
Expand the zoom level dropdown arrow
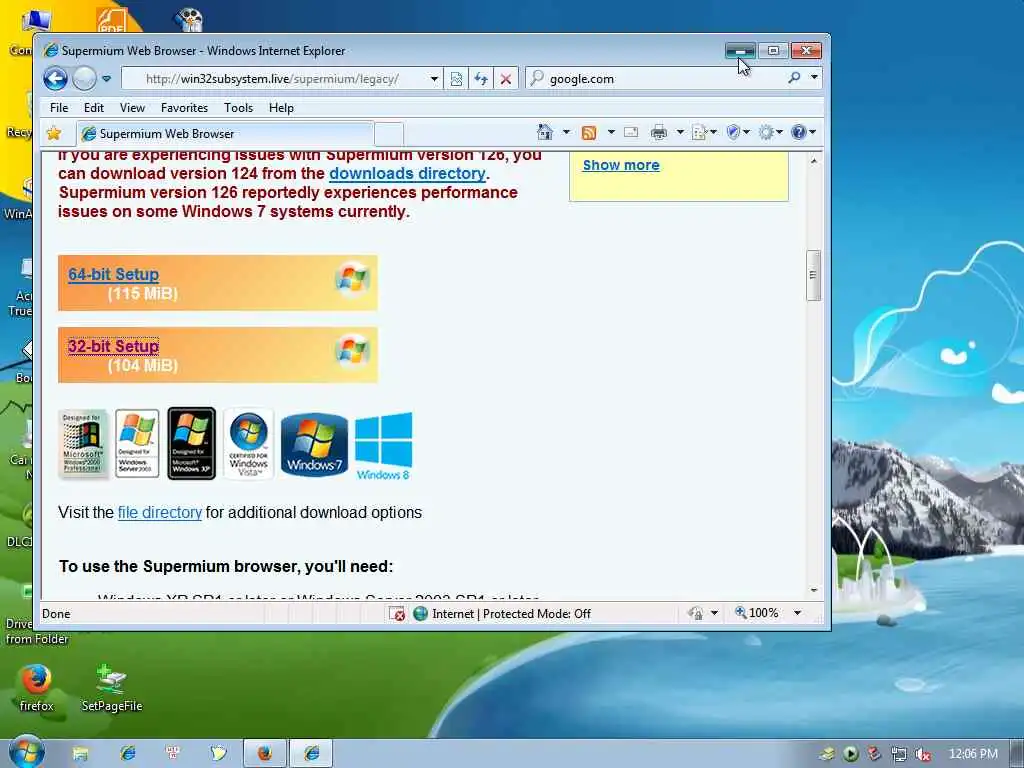pyautogui.click(x=797, y=613)
